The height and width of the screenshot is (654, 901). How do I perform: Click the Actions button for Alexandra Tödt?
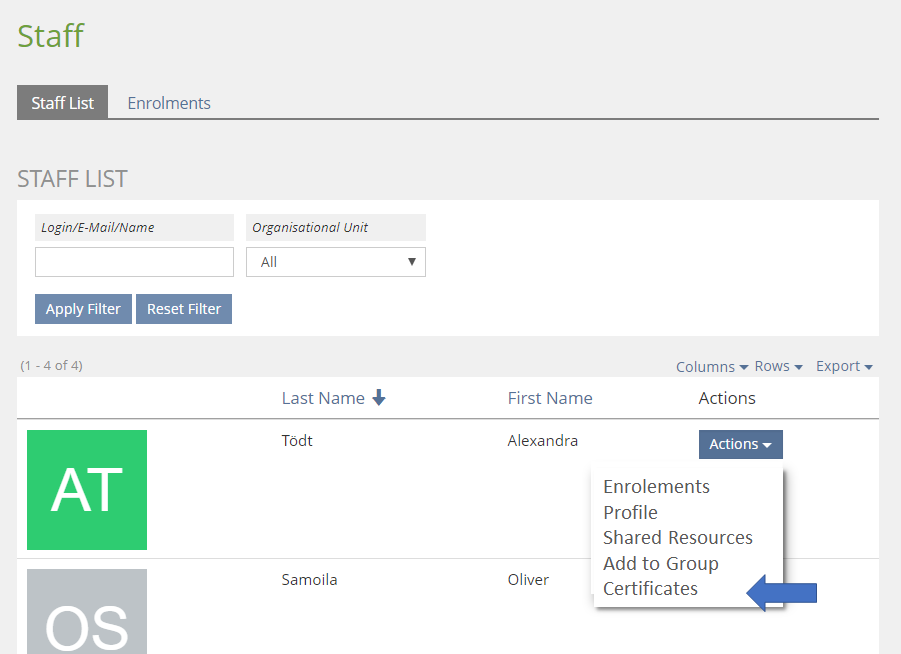point(740,444)
